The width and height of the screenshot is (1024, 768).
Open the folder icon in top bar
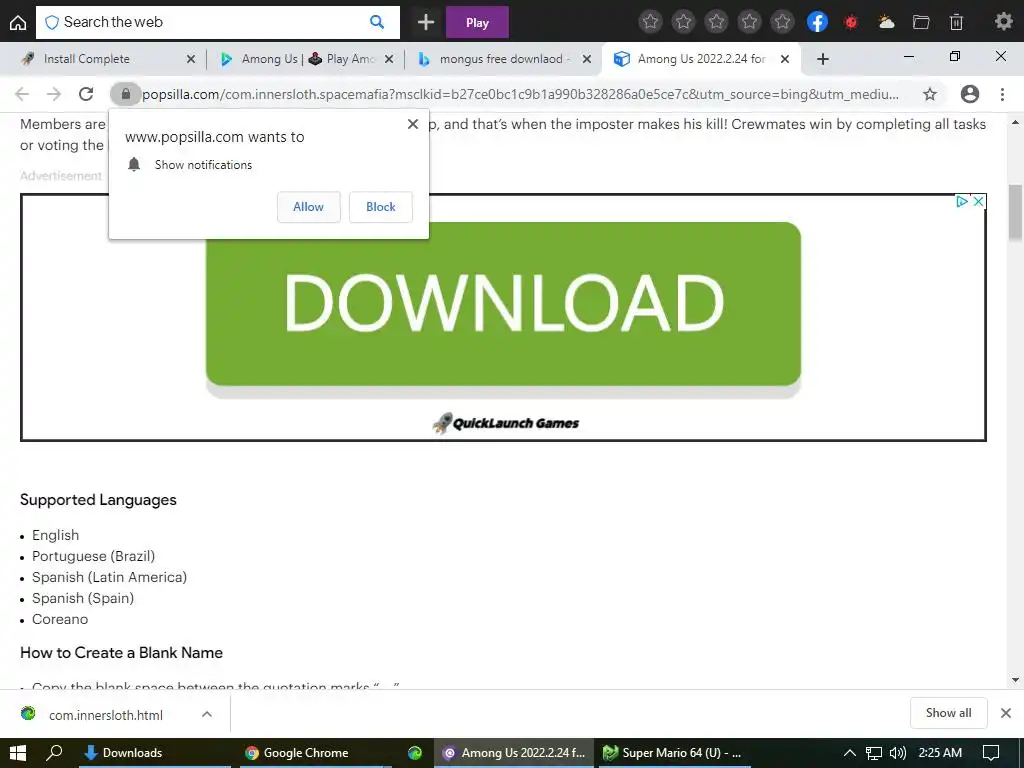(921, 22)
